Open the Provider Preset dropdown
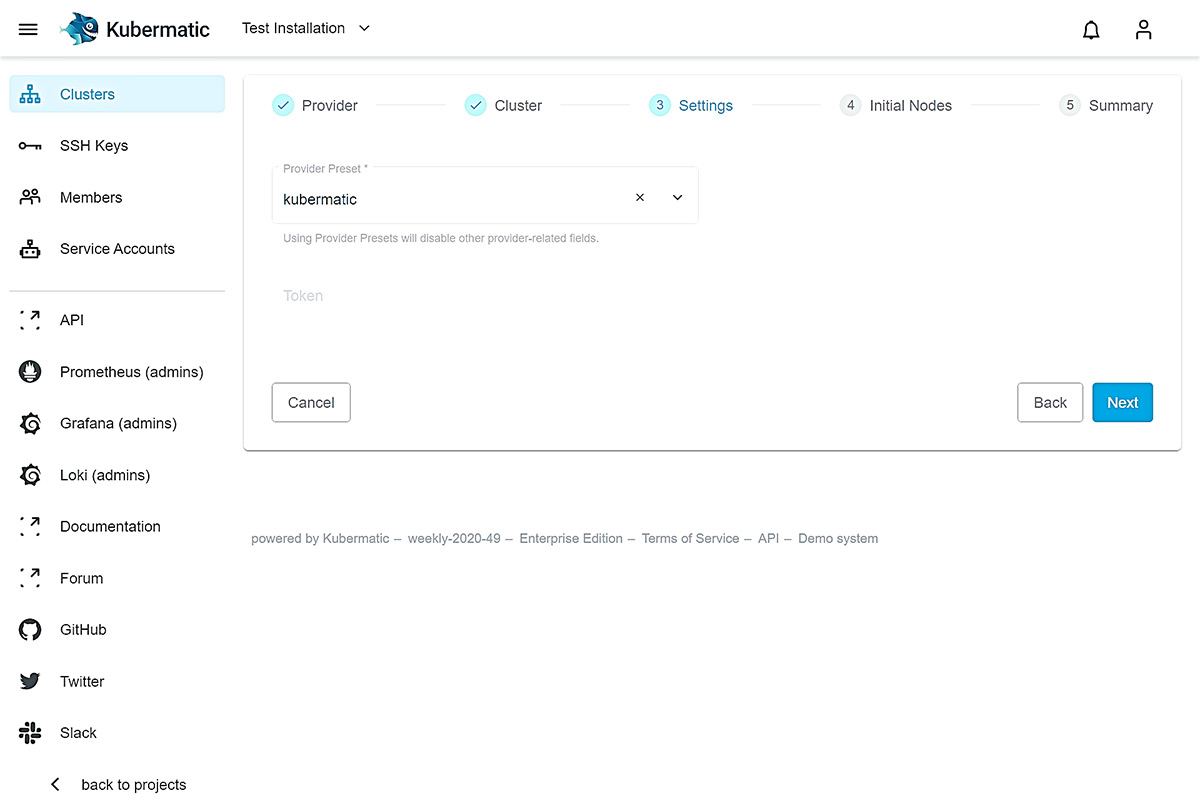 click(x=677, y=197)
